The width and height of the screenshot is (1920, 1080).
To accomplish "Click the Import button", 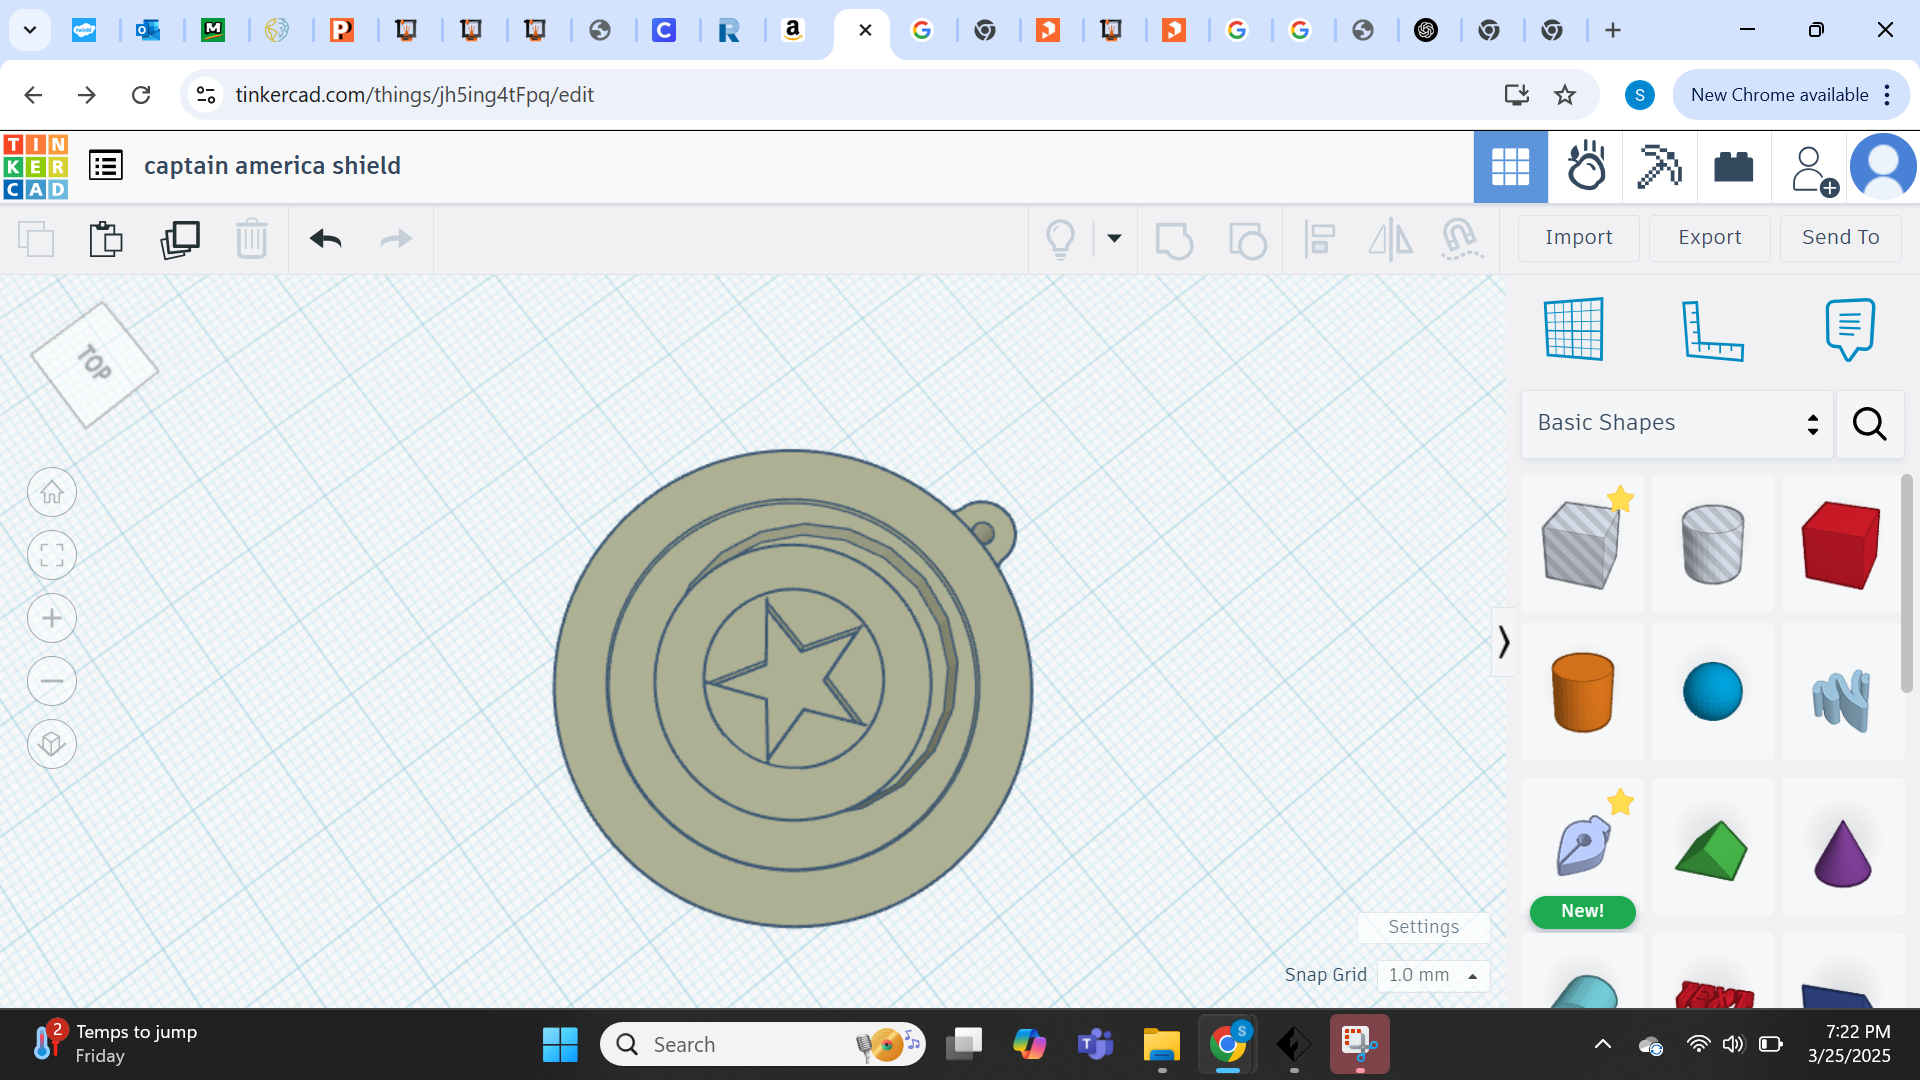I will [1578, 238].
